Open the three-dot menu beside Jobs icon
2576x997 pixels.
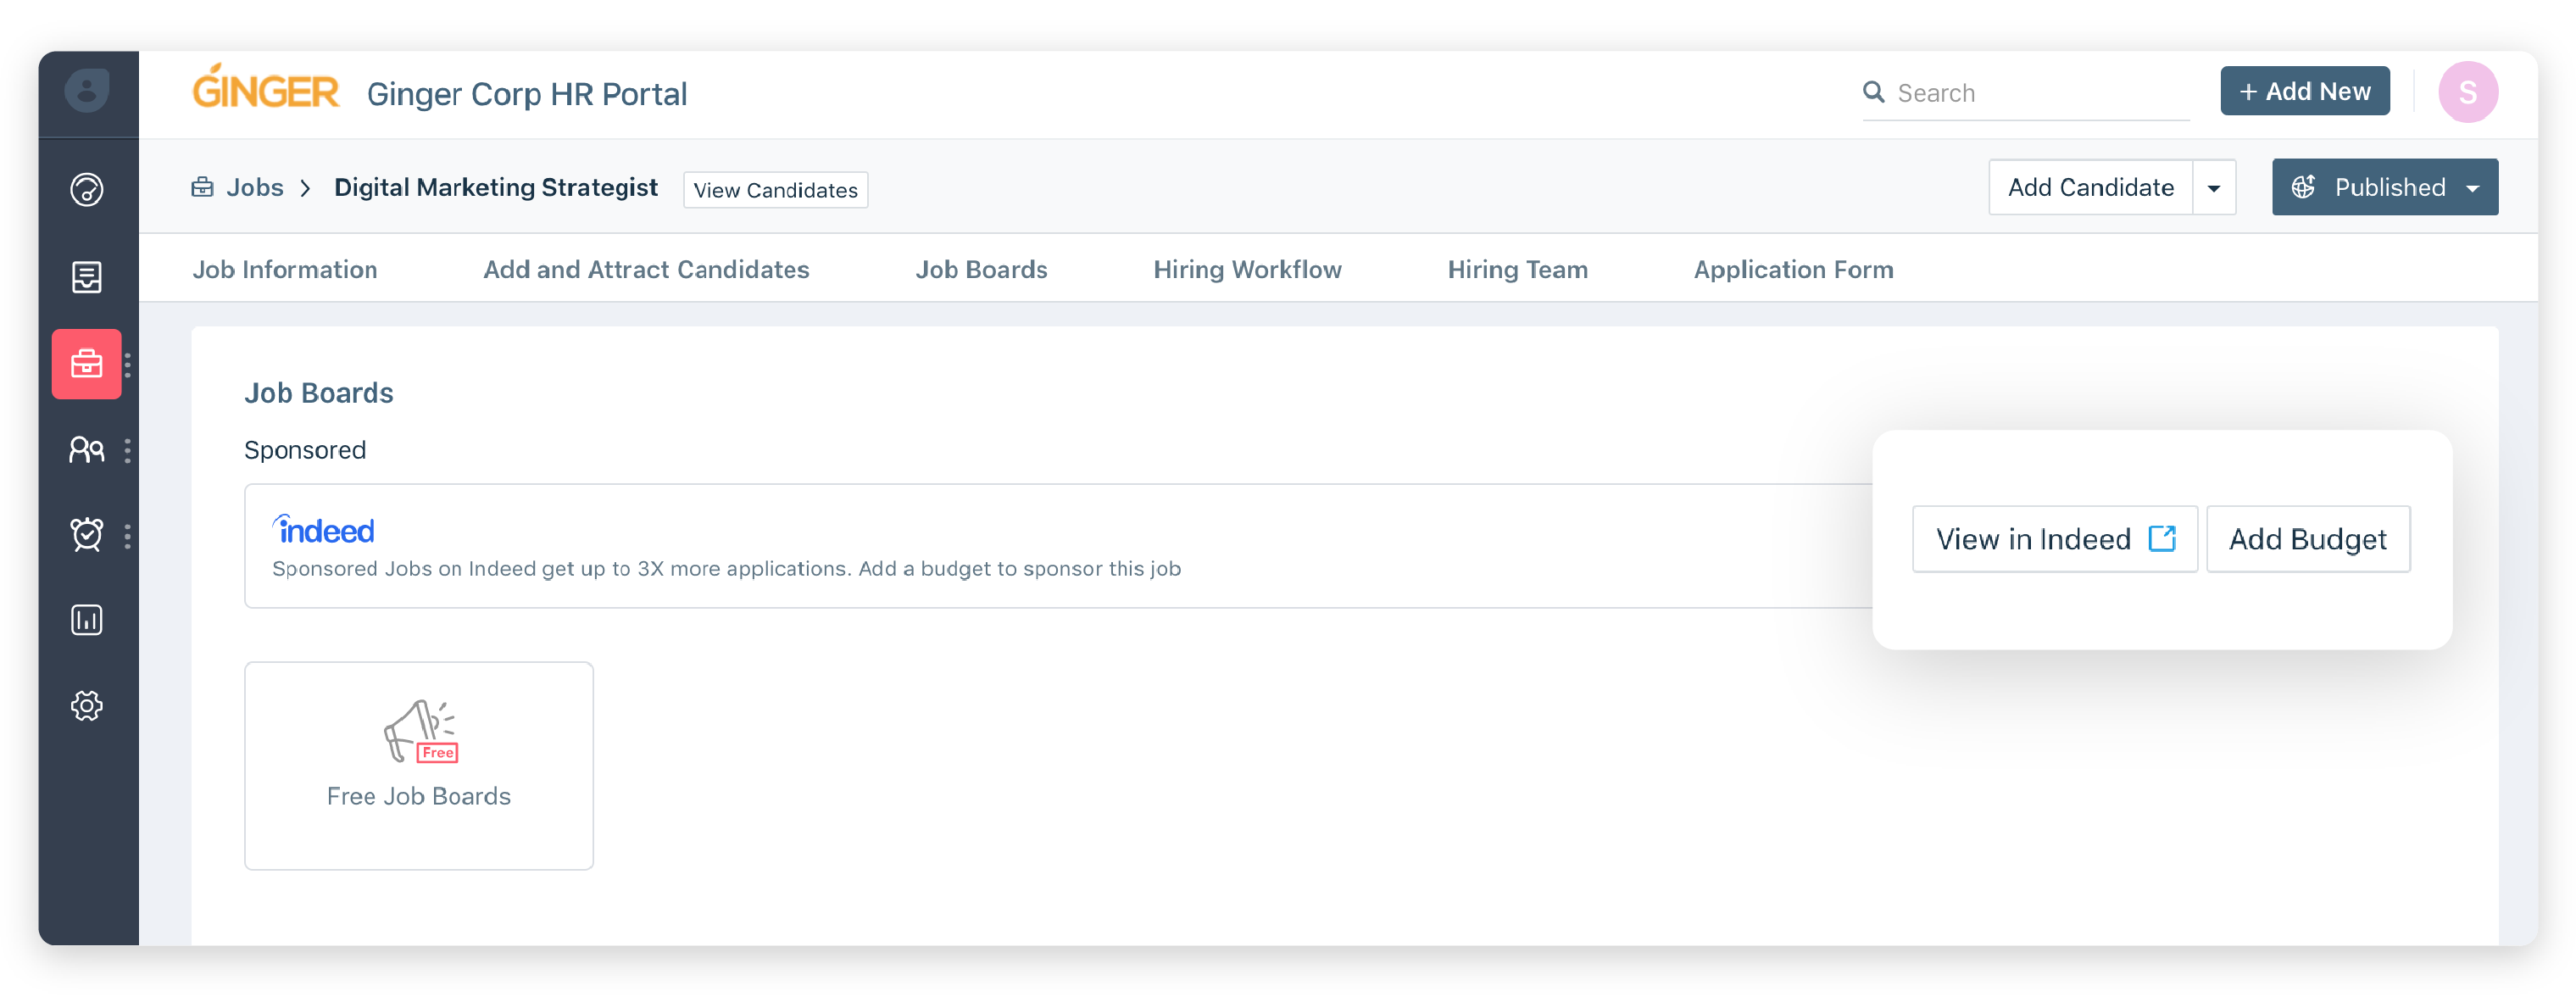point(128,364)
